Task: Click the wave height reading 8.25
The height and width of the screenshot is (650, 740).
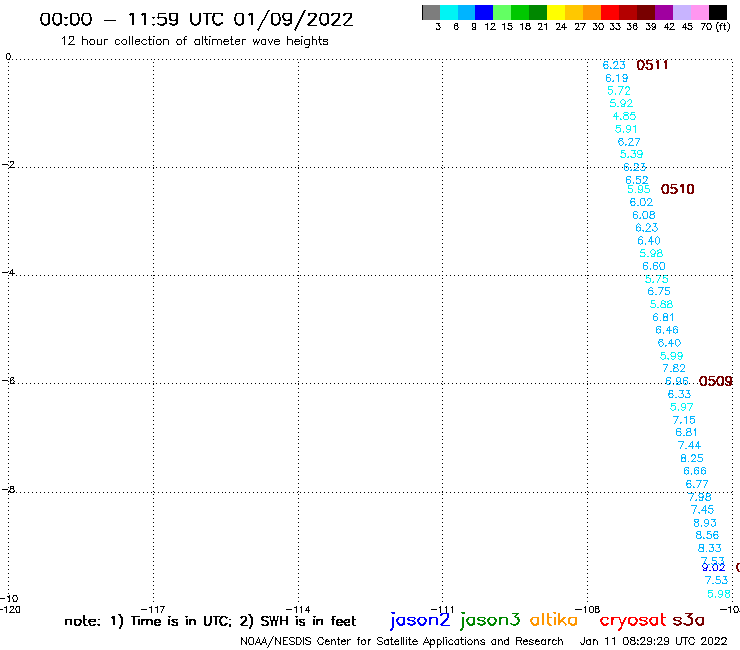Action: (x=691, y=458)
